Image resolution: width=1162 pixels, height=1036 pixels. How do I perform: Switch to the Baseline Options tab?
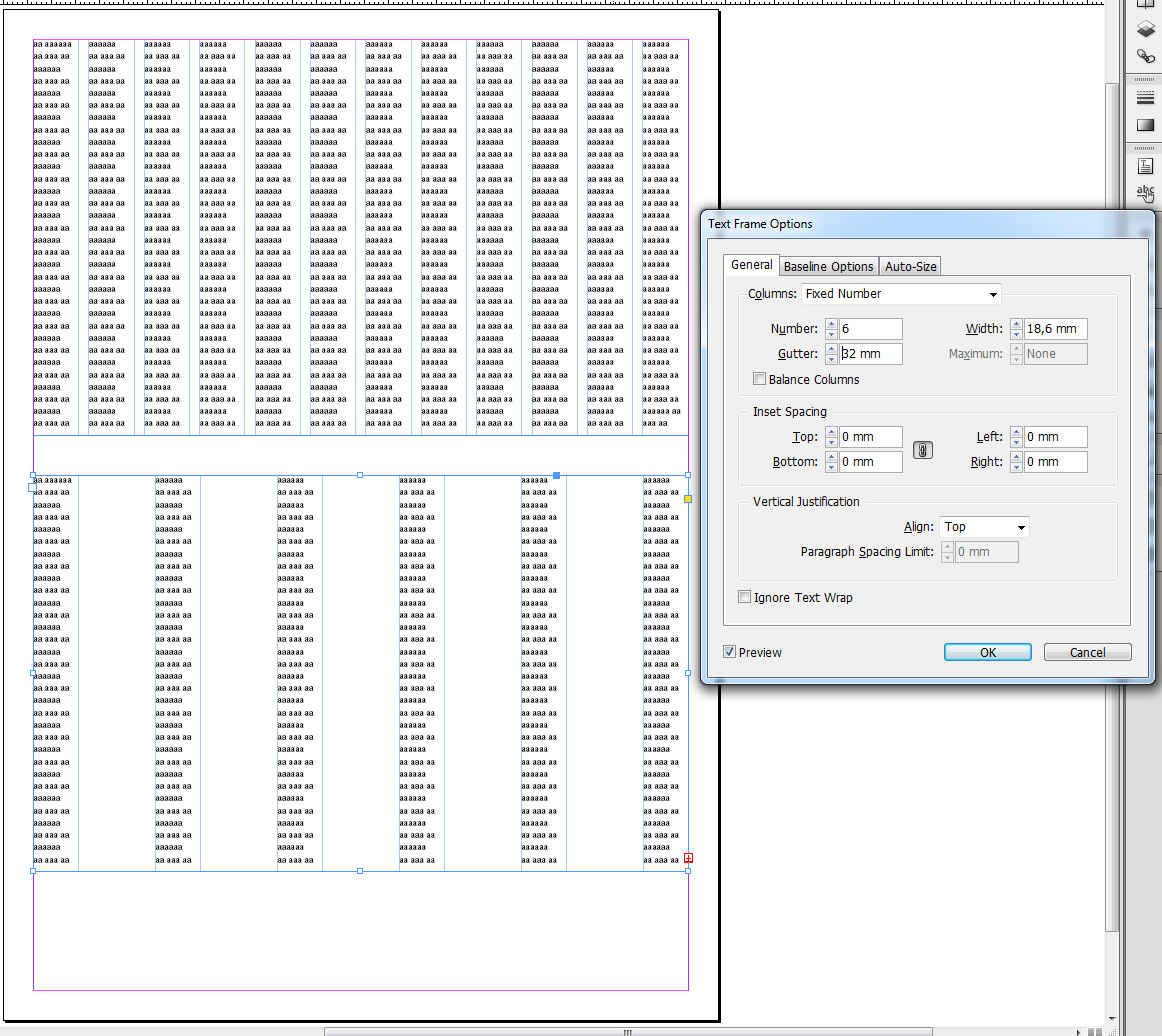pyautogui.click(x=829, y=267)
